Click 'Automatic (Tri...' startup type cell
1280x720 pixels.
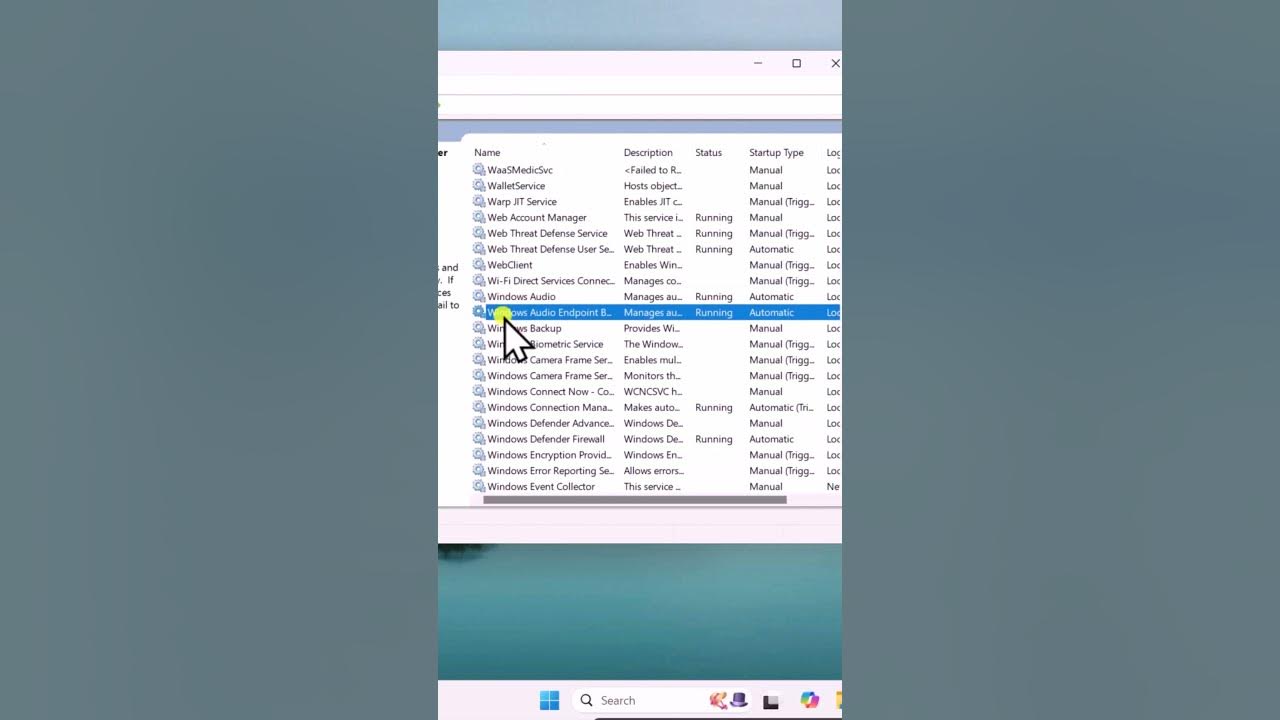[x=781, y=408]
